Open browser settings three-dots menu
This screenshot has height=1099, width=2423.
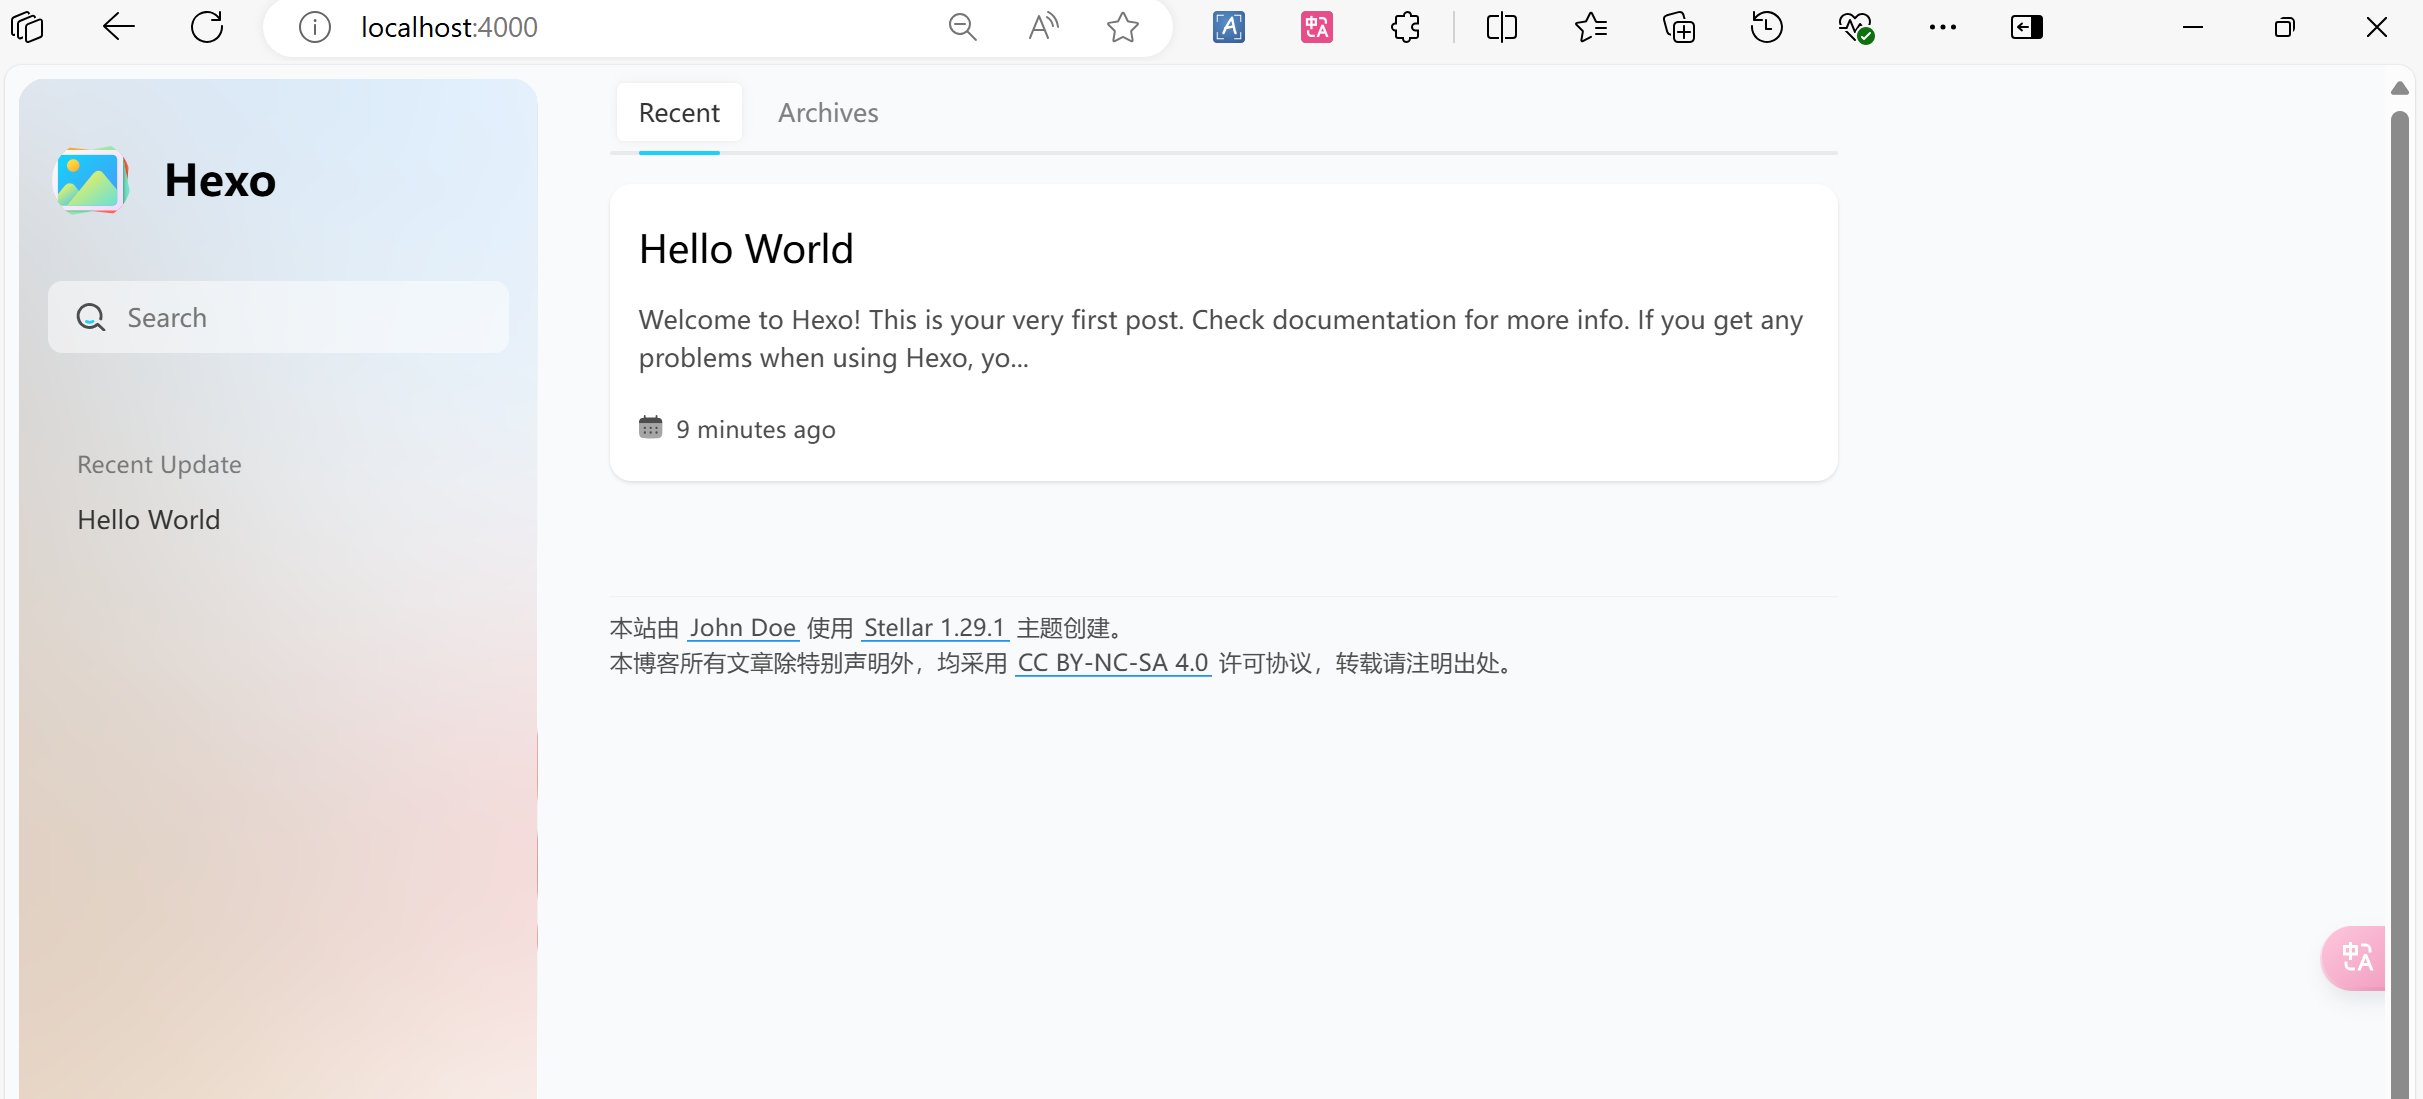pos(1942,27)
